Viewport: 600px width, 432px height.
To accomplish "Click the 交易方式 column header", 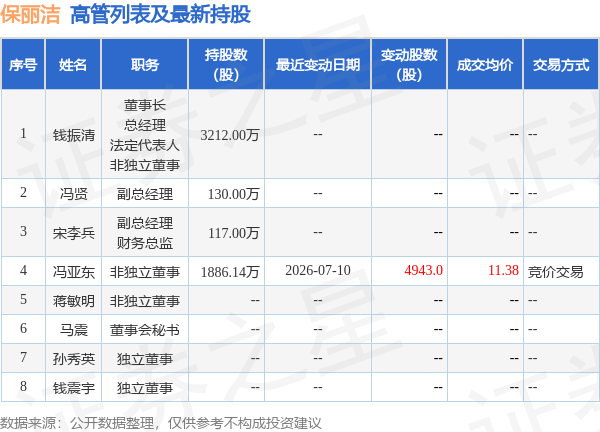I will [561, 64].
